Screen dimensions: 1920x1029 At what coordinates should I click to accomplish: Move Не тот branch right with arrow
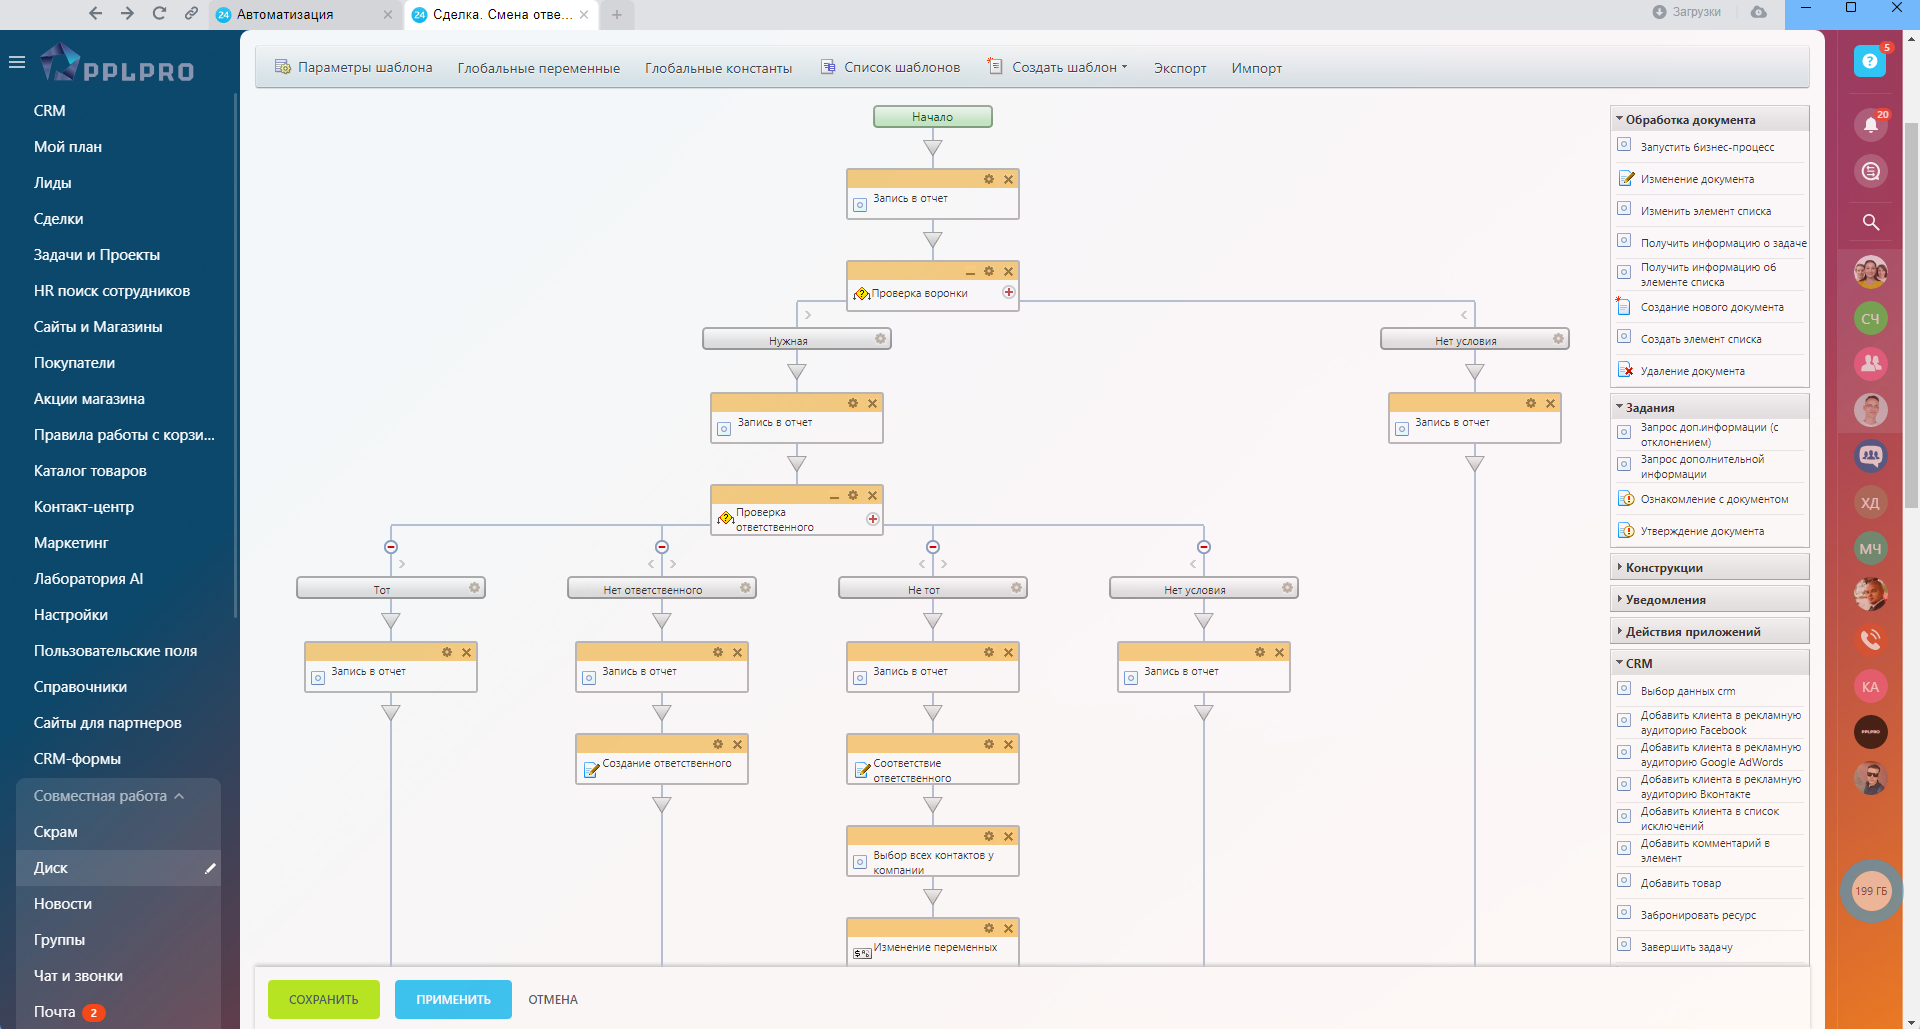(944, 565)
